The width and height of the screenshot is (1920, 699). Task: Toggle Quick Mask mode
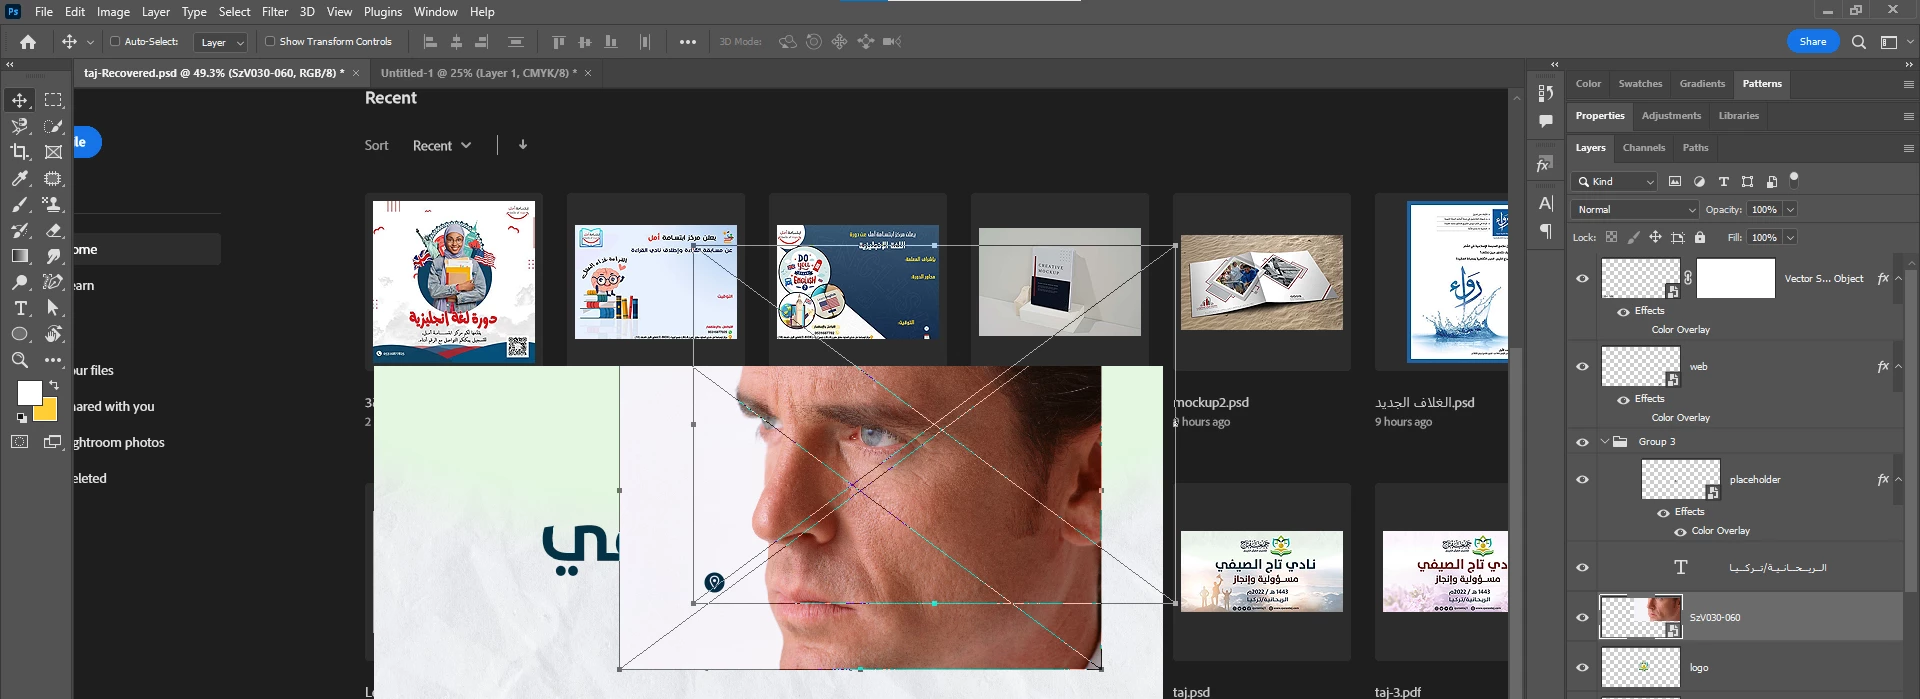point(19,441)
